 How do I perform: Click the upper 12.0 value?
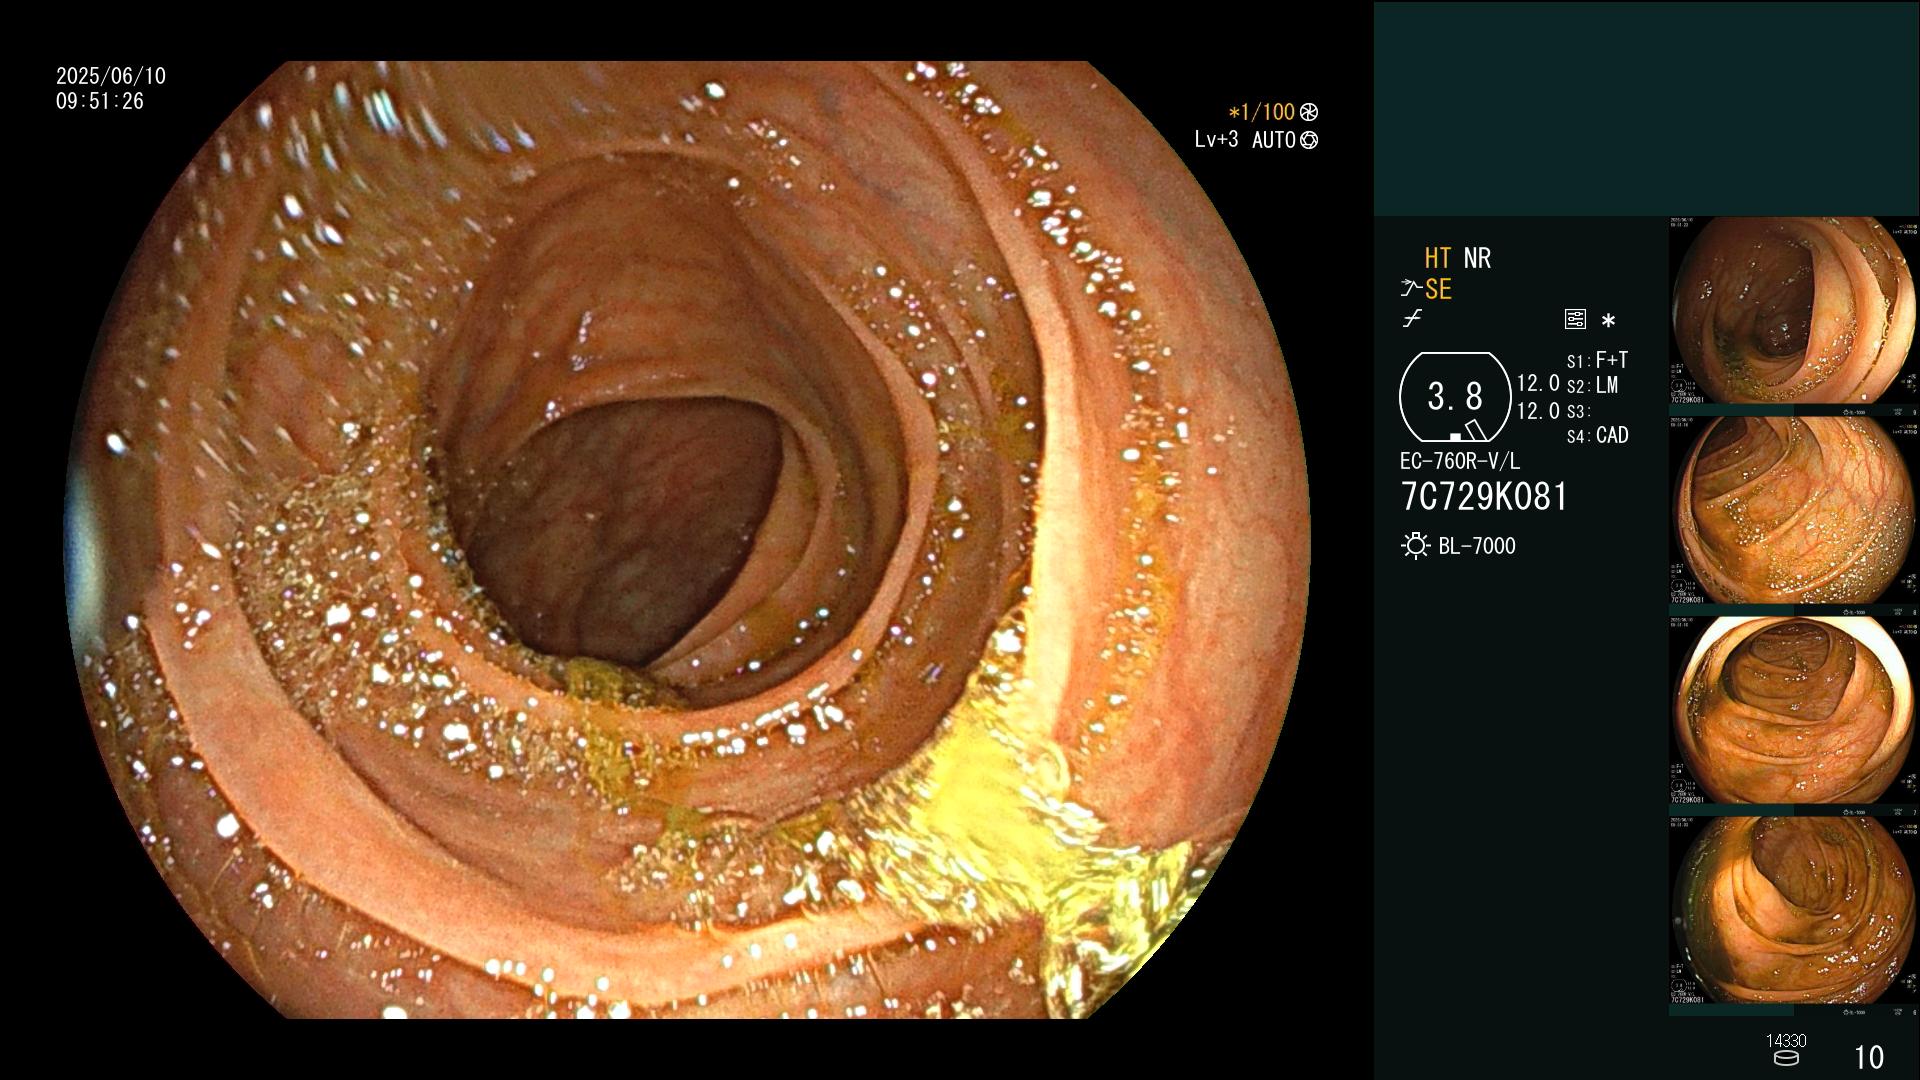[x=1538, y=383]
